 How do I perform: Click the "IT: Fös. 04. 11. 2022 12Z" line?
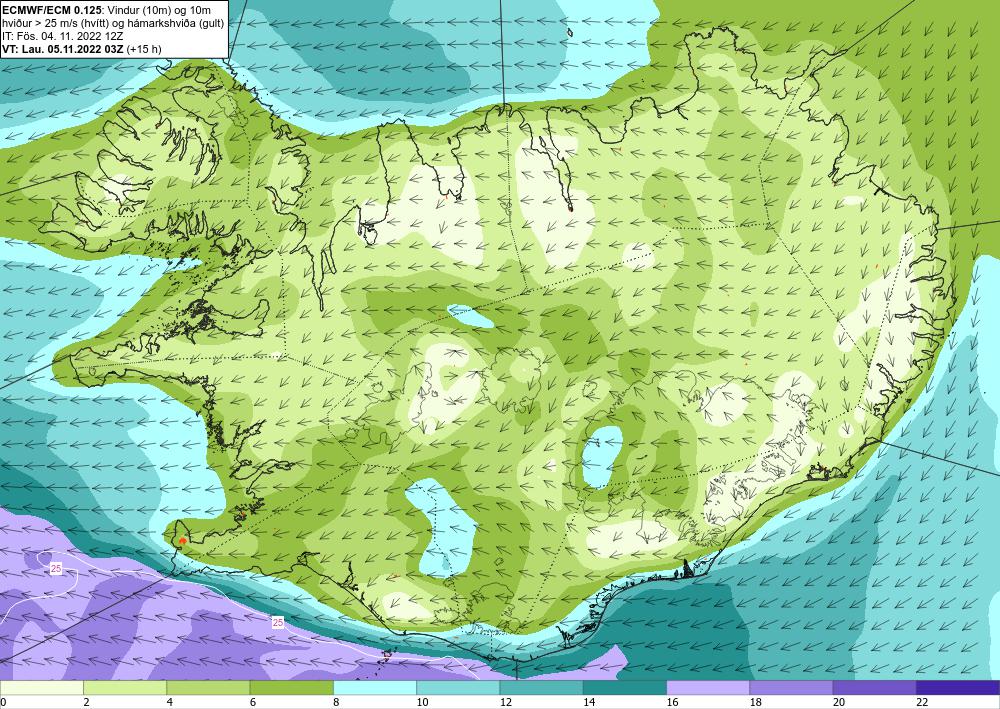pyautogui.click(x=62, y=36)
